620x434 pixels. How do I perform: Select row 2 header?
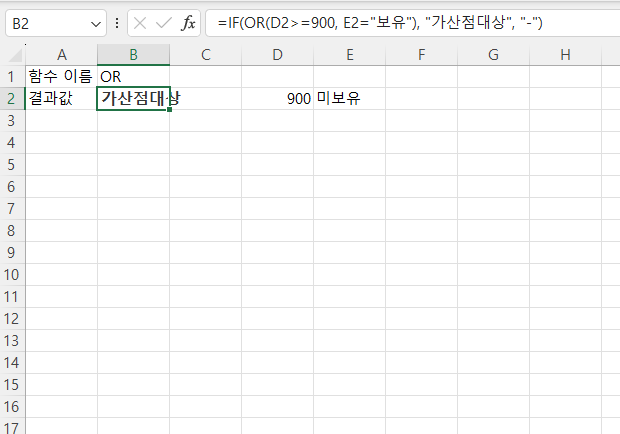(12, 99)
